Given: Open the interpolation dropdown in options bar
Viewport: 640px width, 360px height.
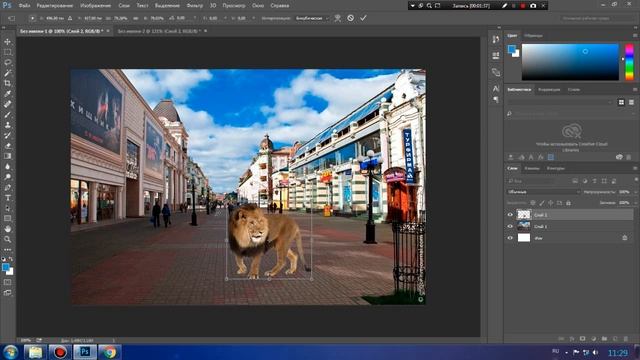Looking at the screenshot, I should click(x=312, y=18).
